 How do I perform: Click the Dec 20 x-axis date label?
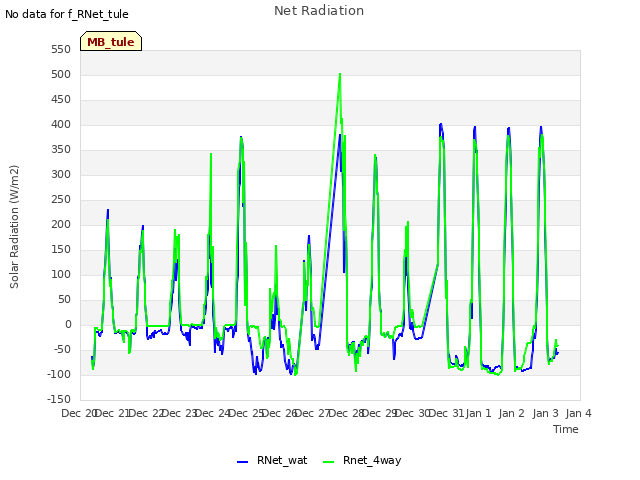[x=78, y=413]
